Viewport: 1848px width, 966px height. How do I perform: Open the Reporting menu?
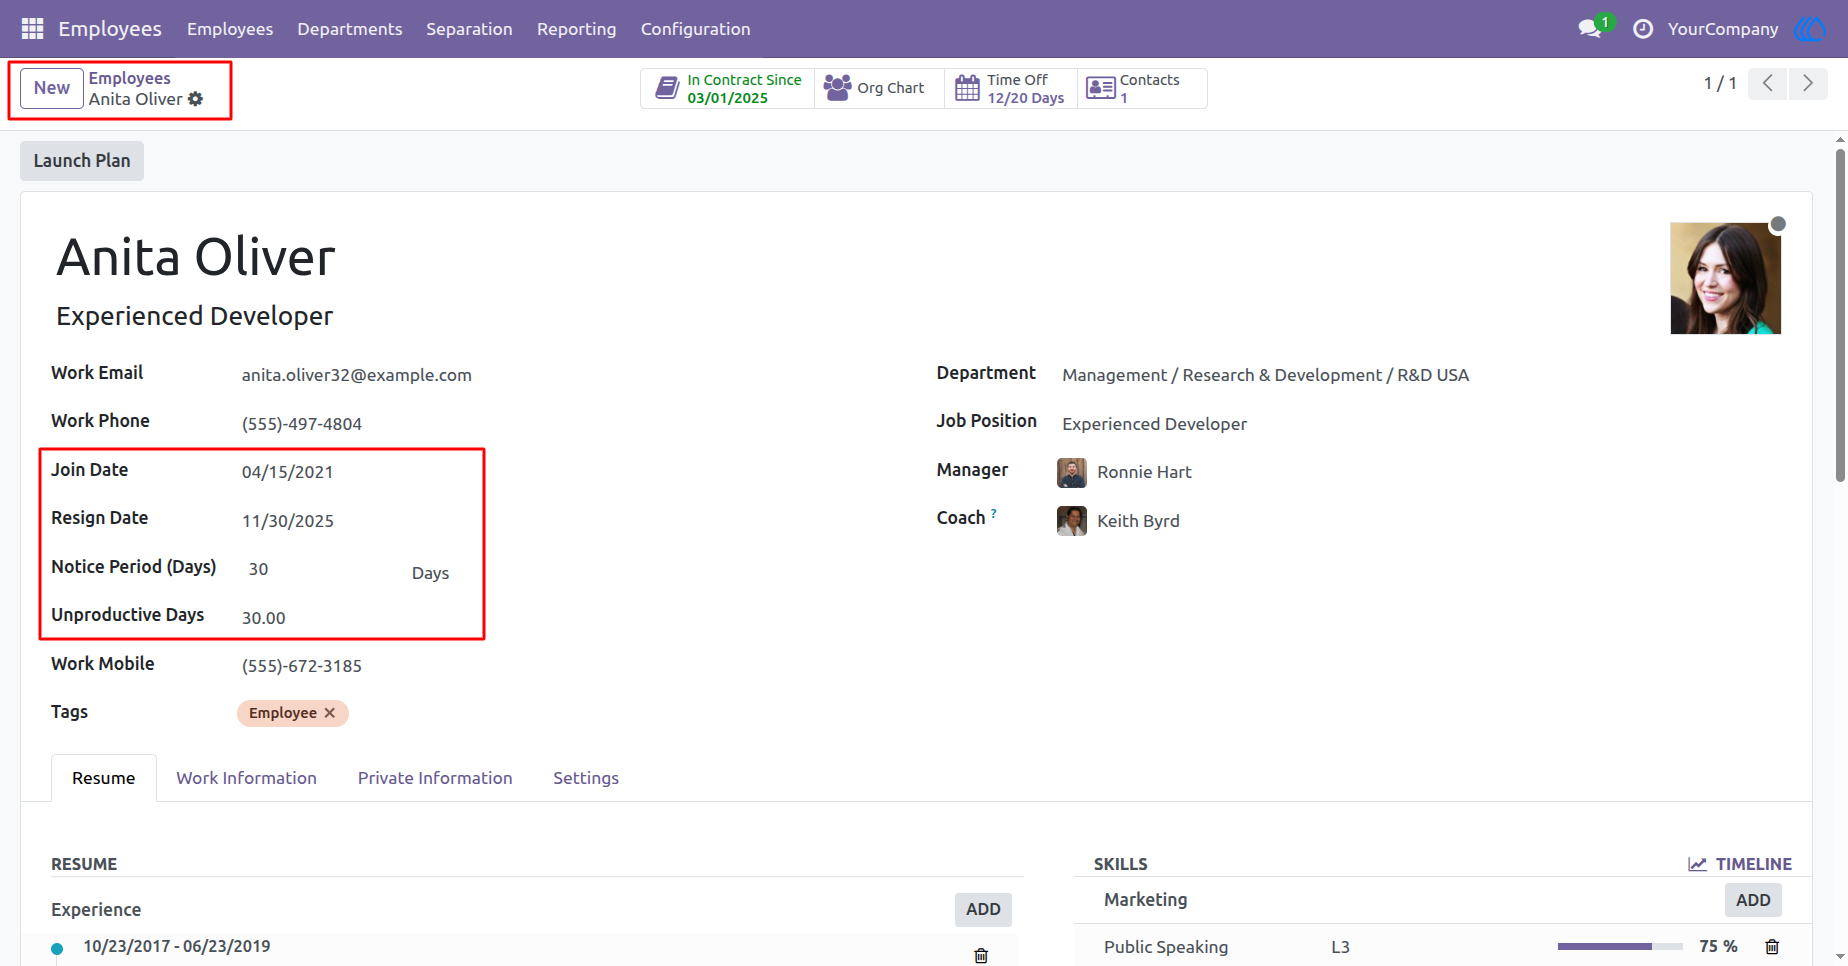pos(577,29)
